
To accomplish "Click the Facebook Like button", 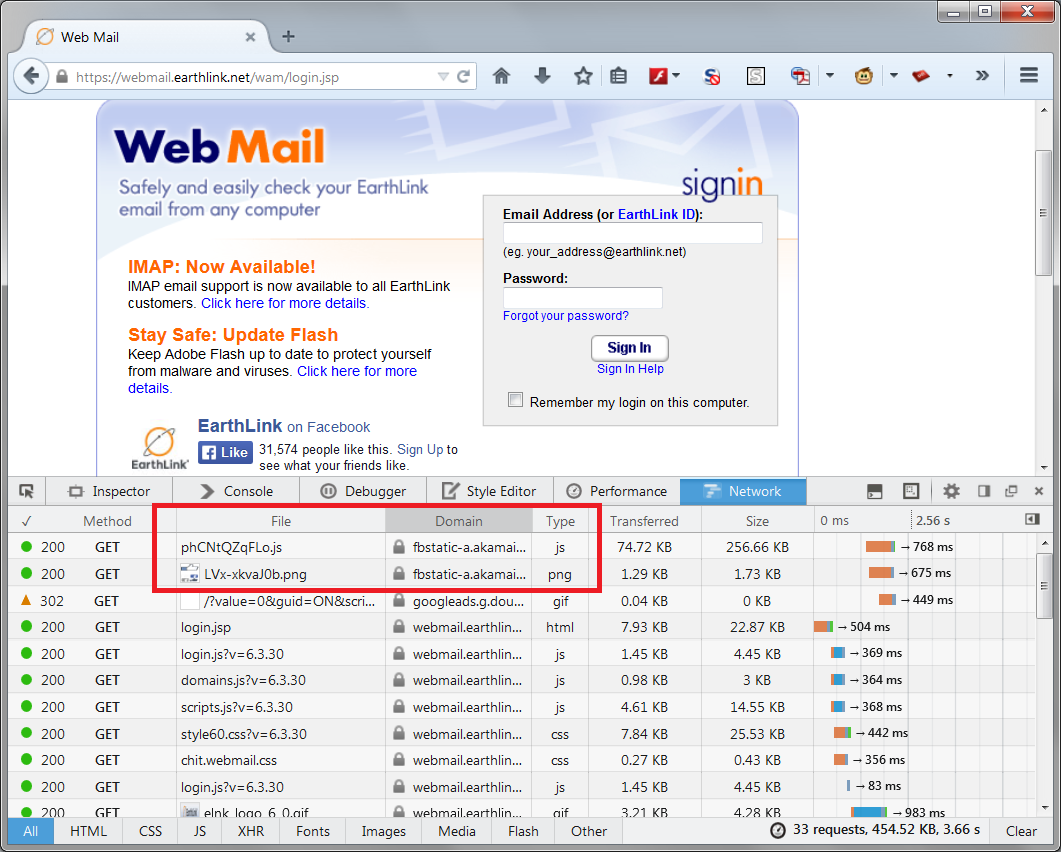I will point(225,452).
